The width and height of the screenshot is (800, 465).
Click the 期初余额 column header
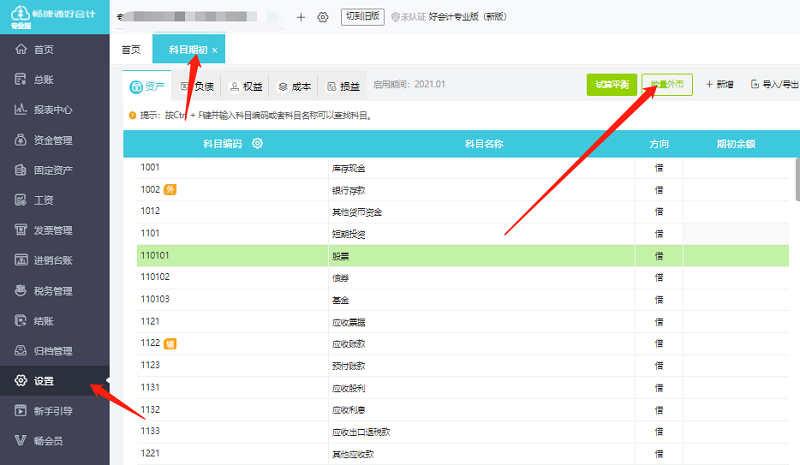pos(736,144)
